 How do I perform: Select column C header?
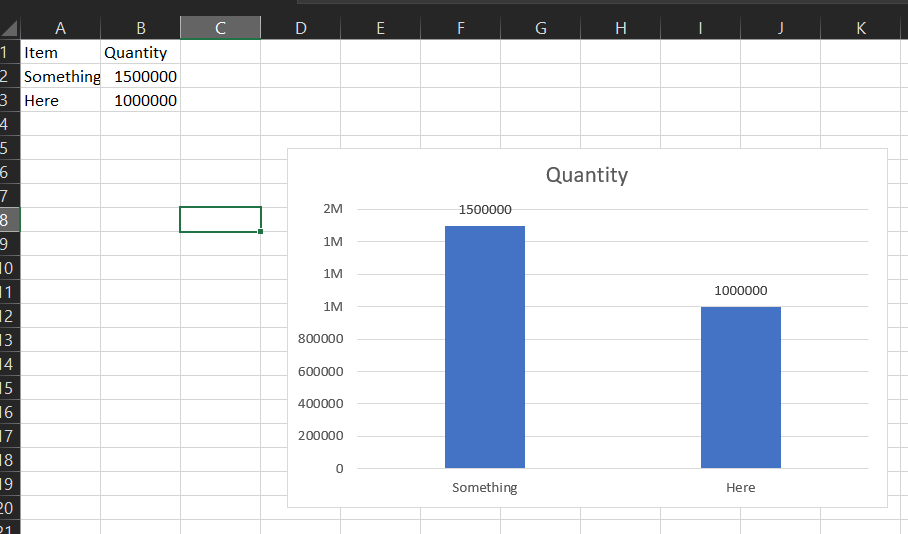(x=221, y=28)
